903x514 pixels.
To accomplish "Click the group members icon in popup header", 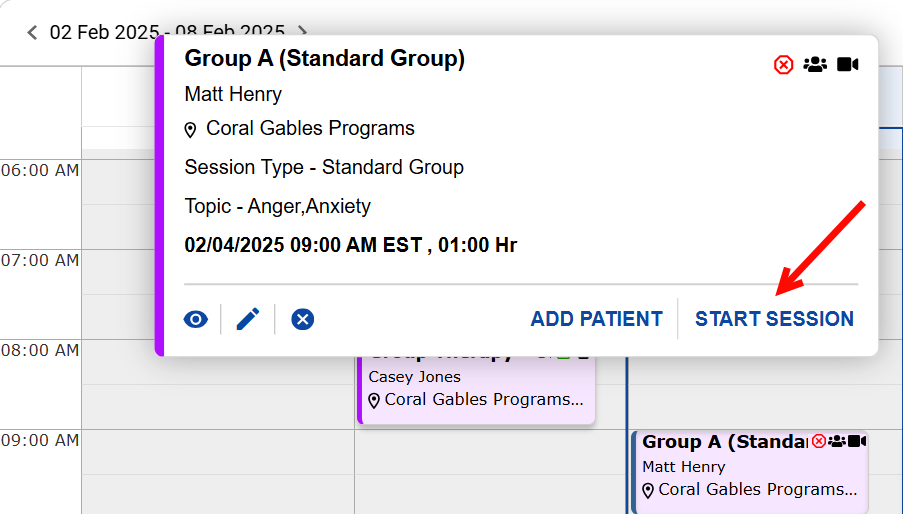I will [815, 65].
